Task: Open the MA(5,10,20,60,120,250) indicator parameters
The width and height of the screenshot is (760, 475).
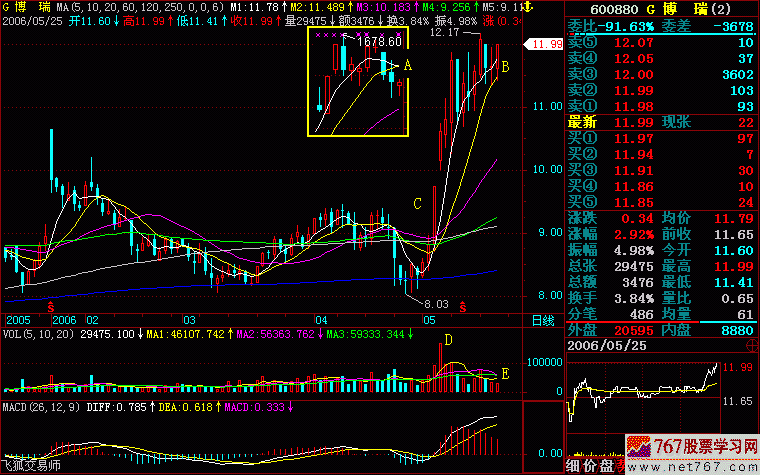Action: 132,7
